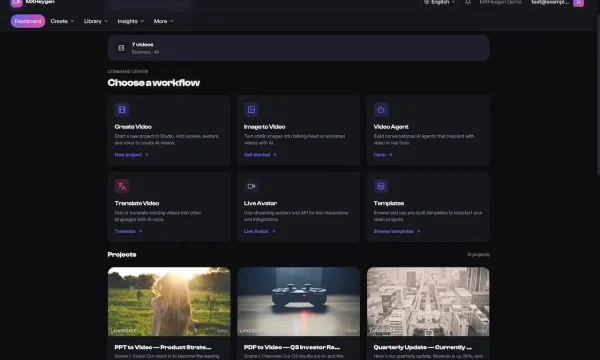The image size is (600, 360).
Task: Click the Live Avatar camera icon
Action: tap(251, 186)
